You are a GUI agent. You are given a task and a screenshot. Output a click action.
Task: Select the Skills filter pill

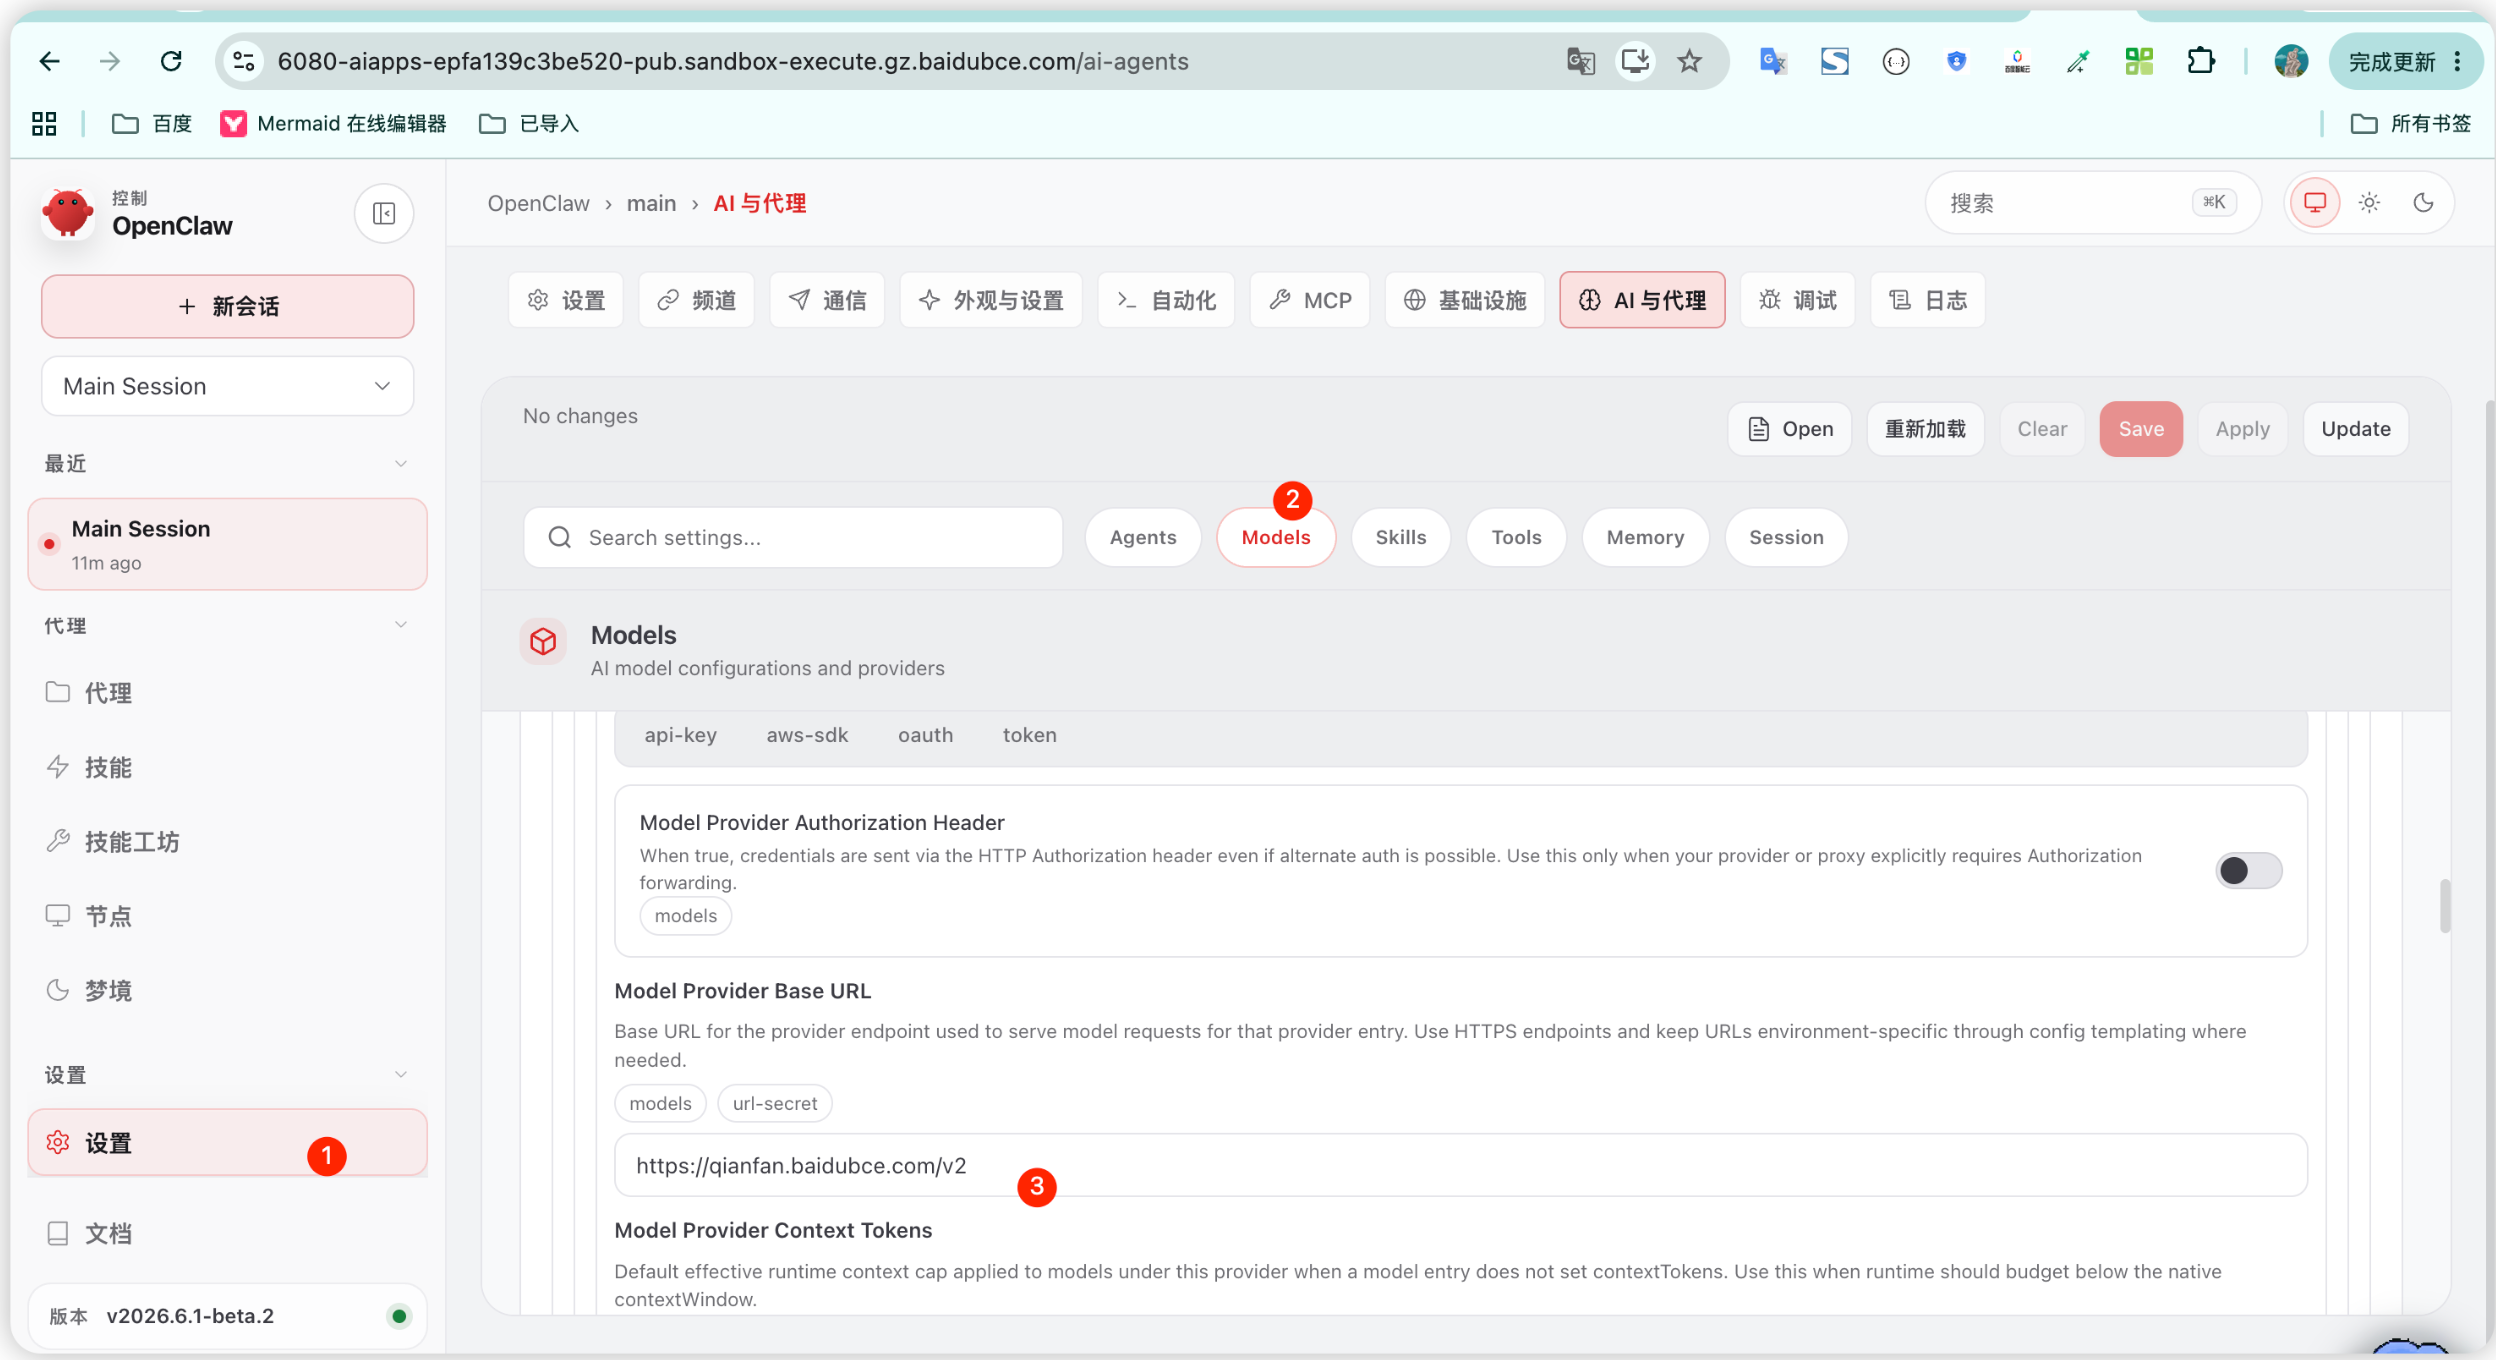[x=1401, y=538]
